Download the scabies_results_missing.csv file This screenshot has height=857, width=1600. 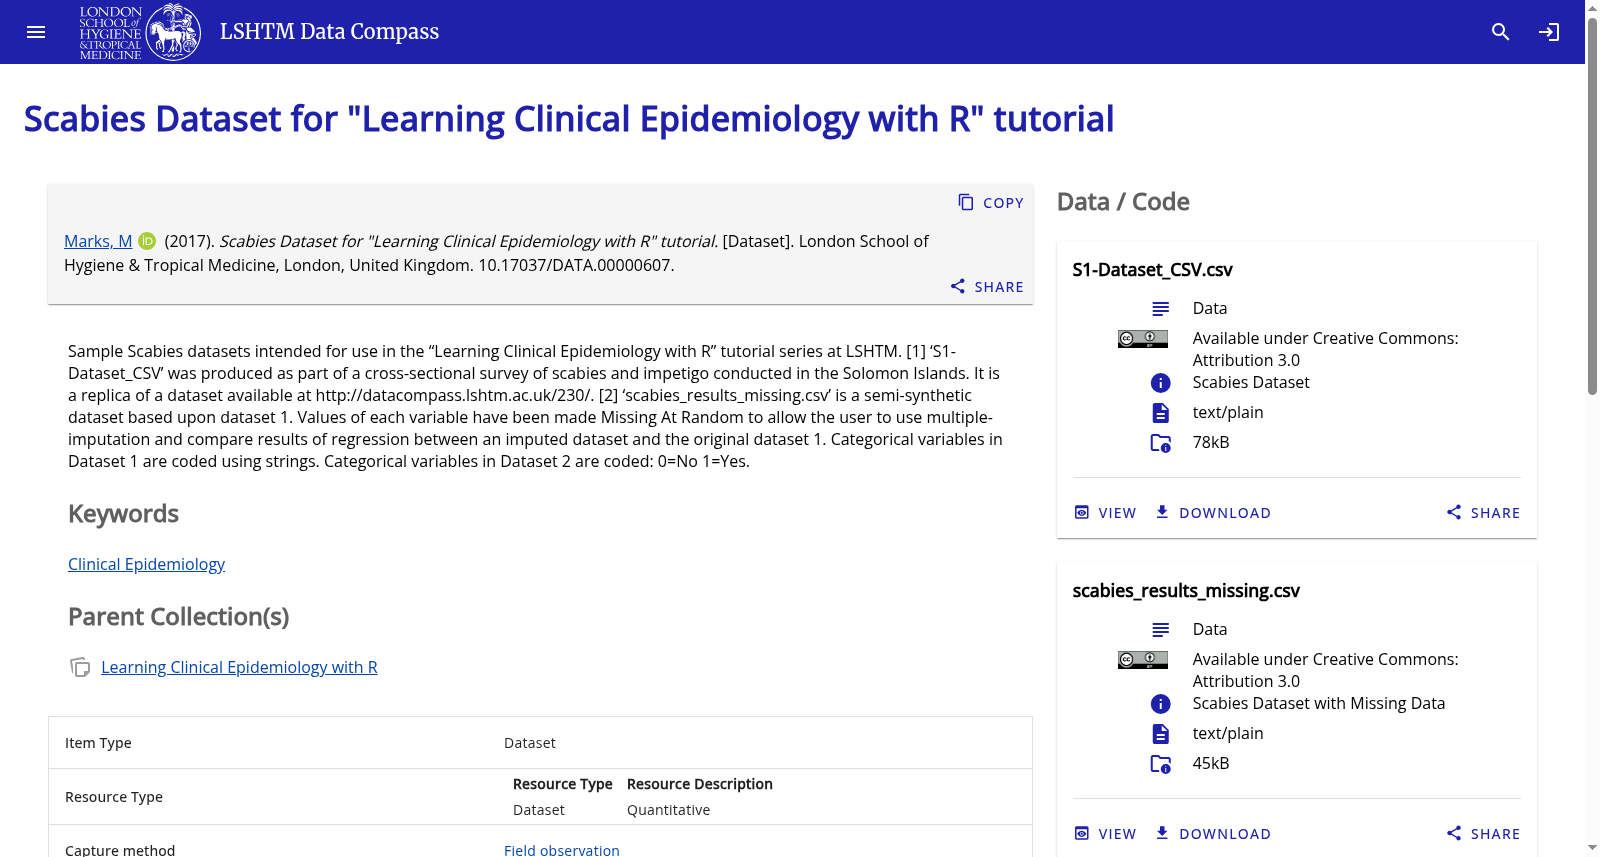(x=1212, y=834)
